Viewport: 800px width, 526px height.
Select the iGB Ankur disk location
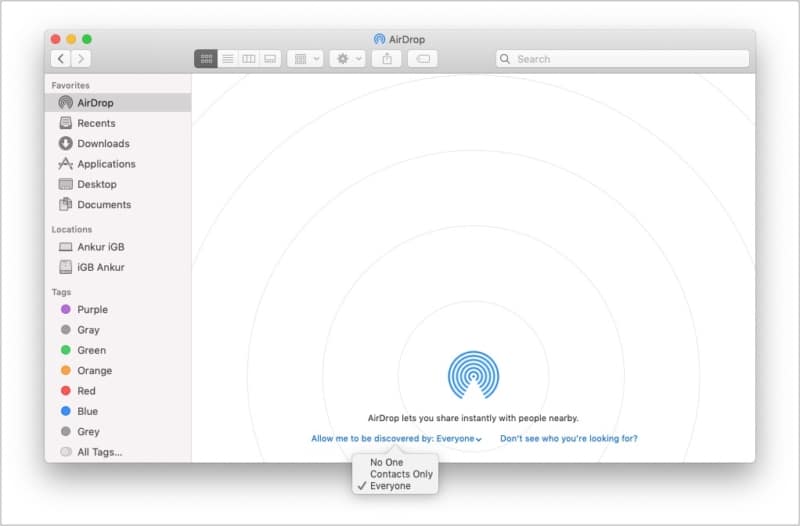[x=100, y=268]
